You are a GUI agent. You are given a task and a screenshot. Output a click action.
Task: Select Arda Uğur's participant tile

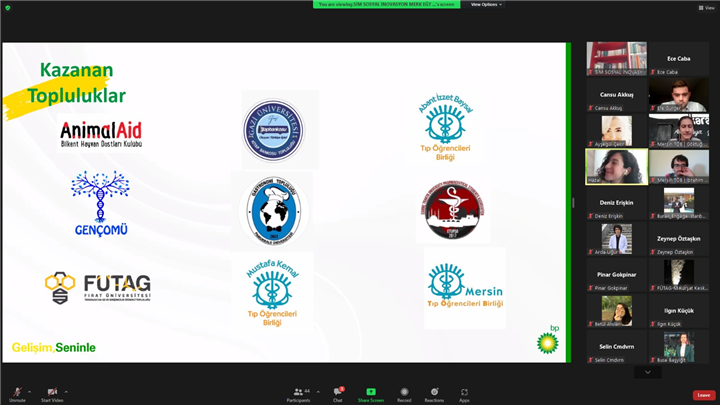point(616,239)
